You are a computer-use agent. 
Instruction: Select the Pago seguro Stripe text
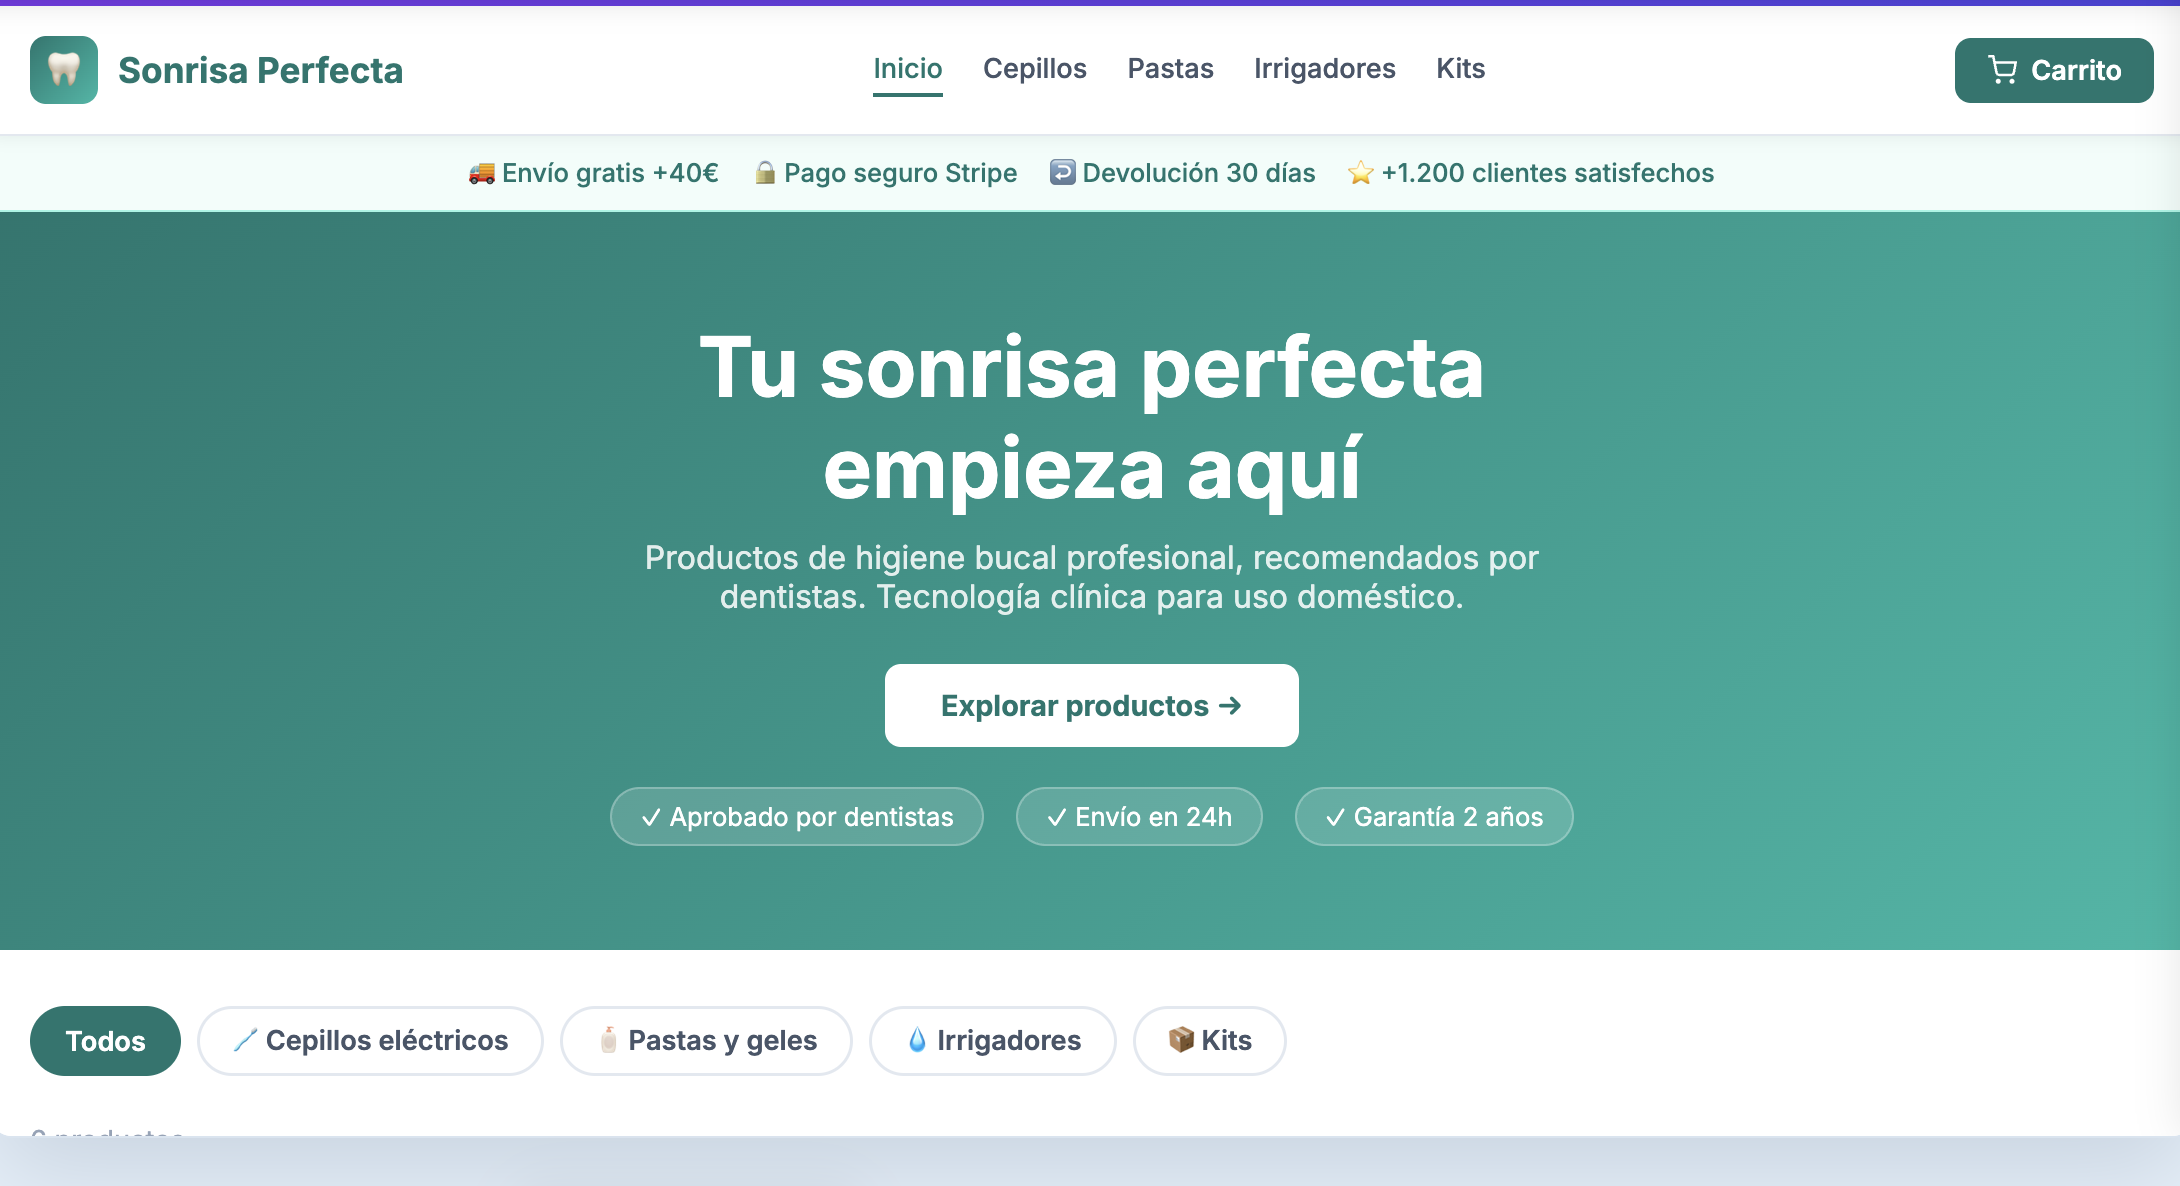[900, 173]
